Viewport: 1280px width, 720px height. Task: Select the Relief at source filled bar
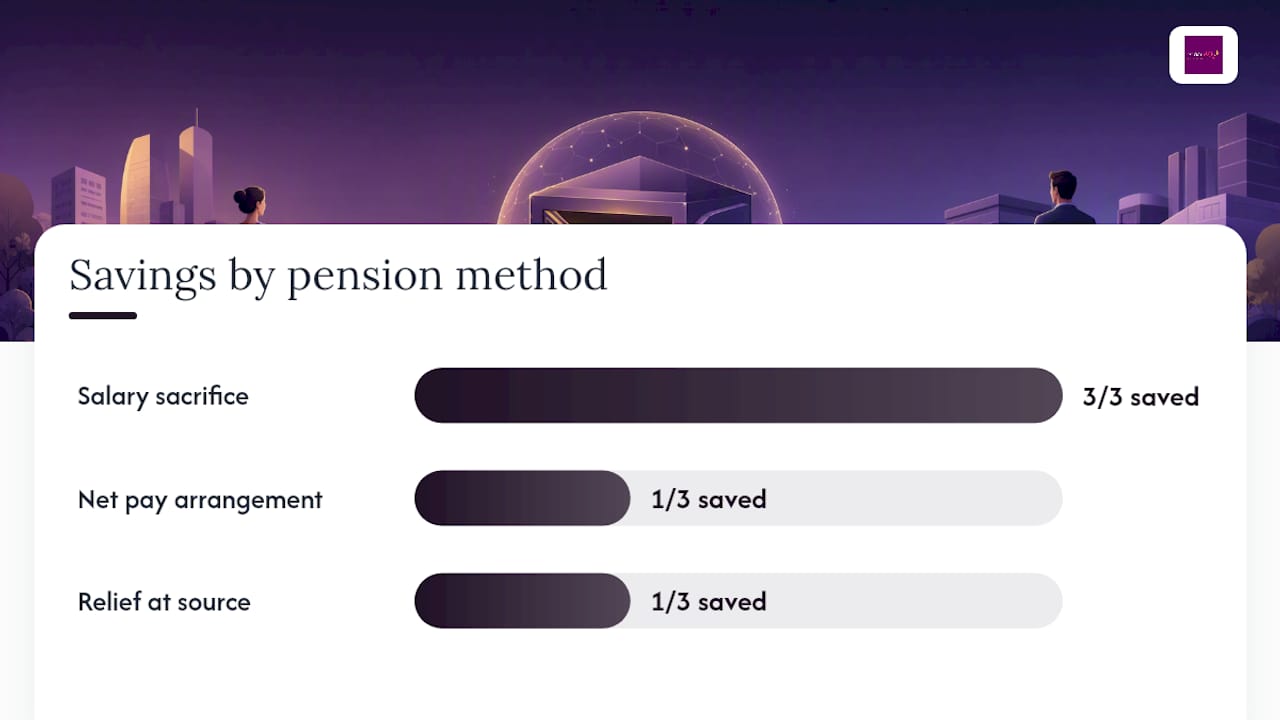click(522, 601)
